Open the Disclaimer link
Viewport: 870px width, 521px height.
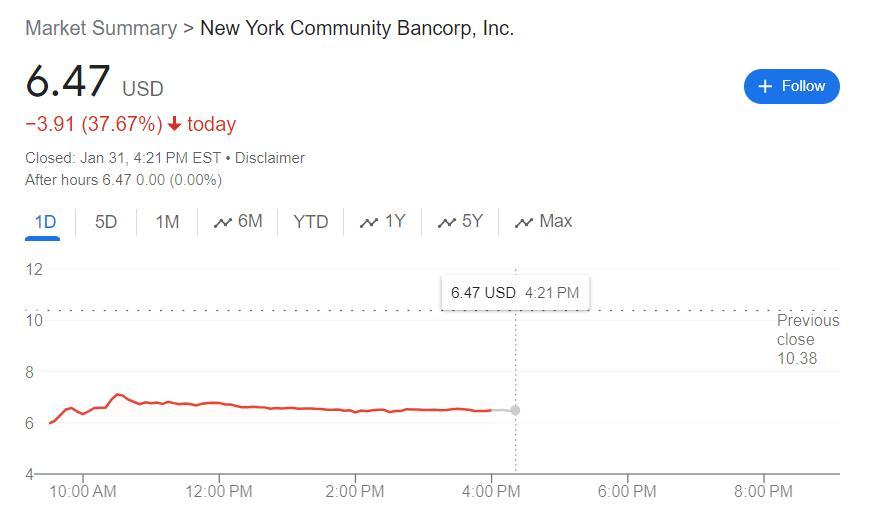pos(270,158)
